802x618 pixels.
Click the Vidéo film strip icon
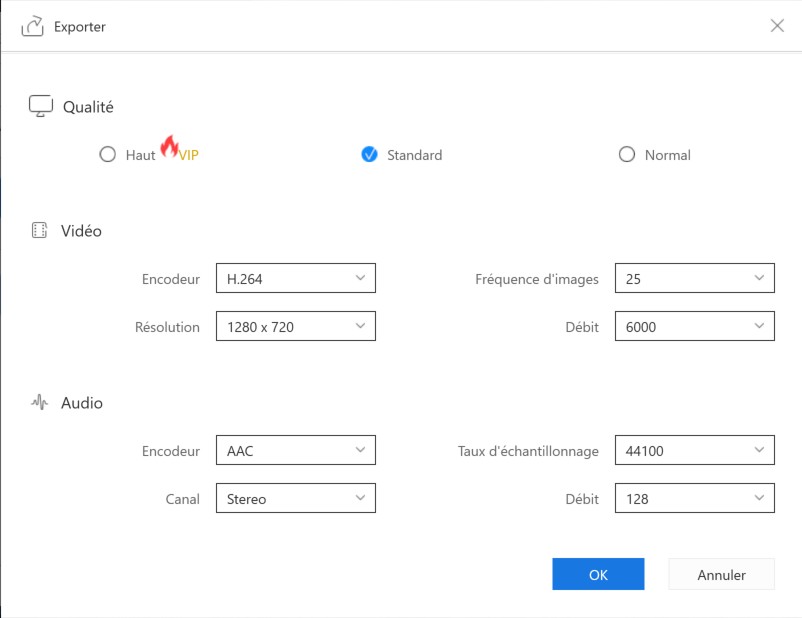(x=40, y=231)
